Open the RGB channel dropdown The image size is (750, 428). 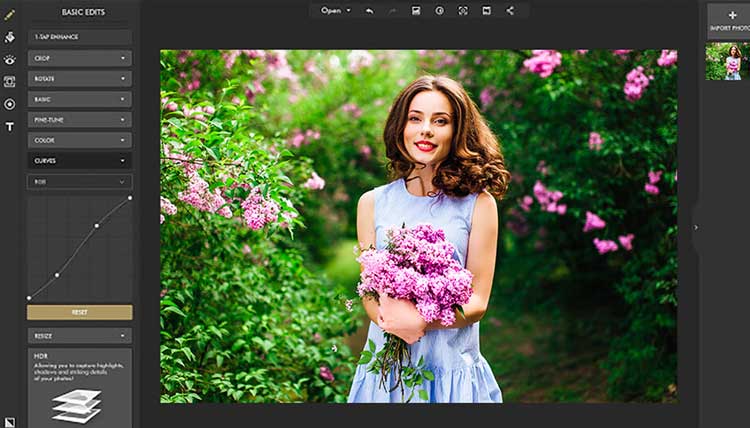80,182
